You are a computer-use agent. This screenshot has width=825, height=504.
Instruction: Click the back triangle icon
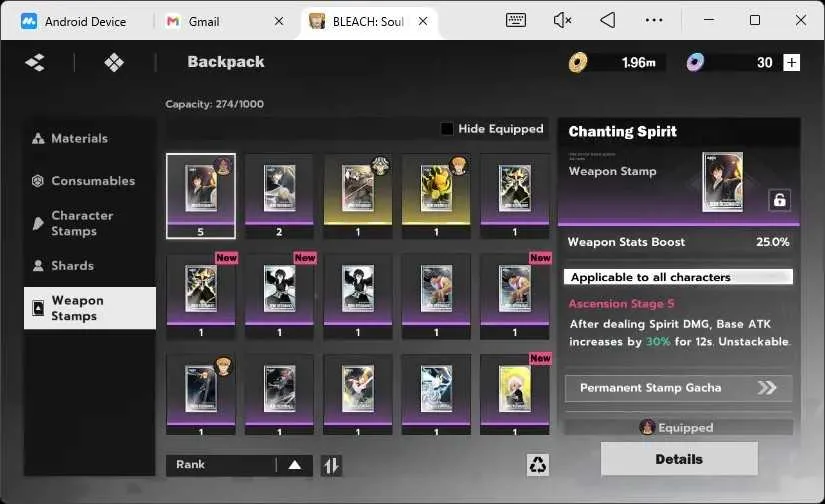click(608, 21)
